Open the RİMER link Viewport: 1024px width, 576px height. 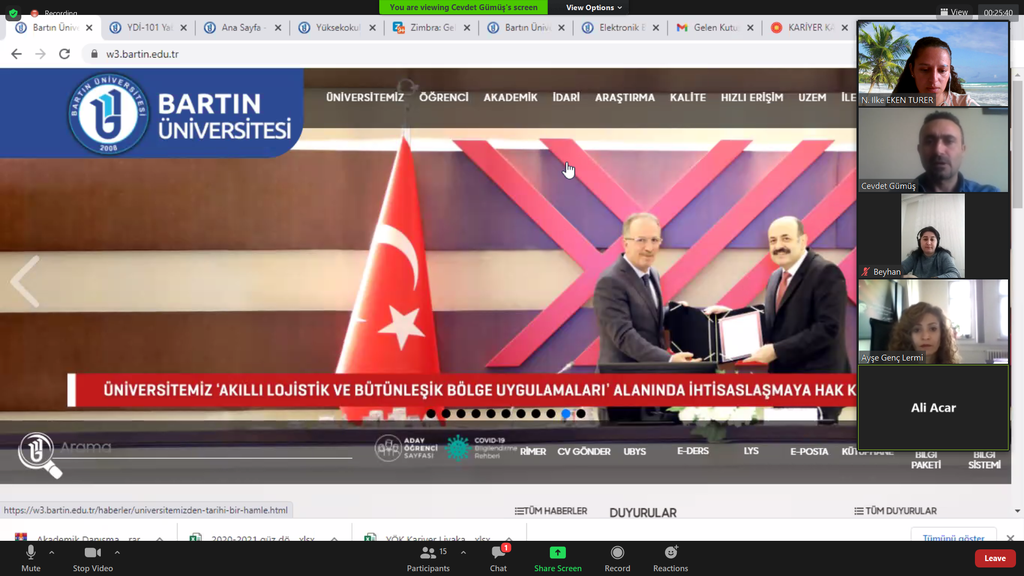click(x=533, y=451)
